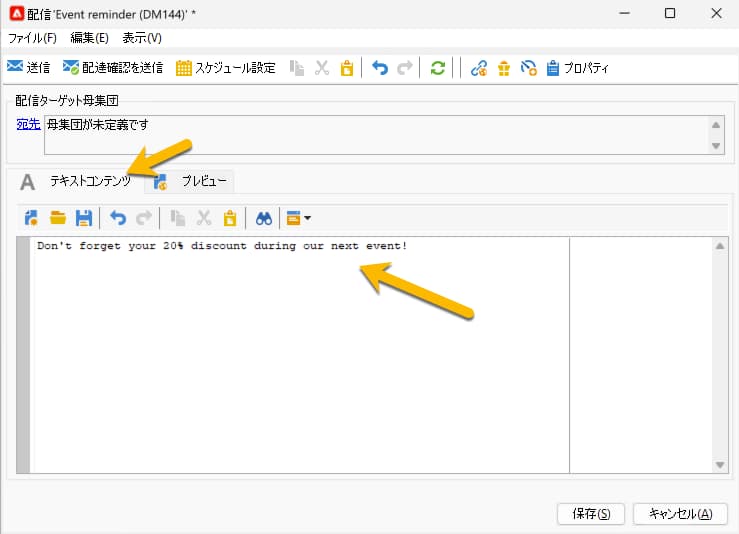Click the Save floppy disk icon

[84, 218]
